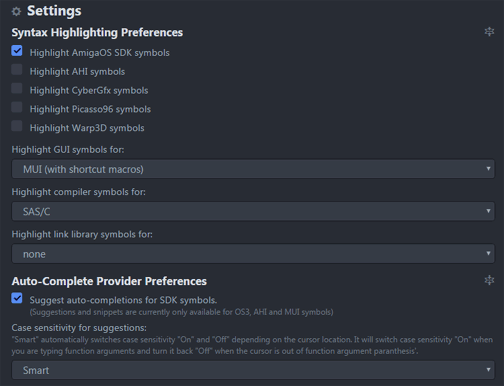Open the SAS/C compiler symbols dropdown

click(x=253, y=211)
